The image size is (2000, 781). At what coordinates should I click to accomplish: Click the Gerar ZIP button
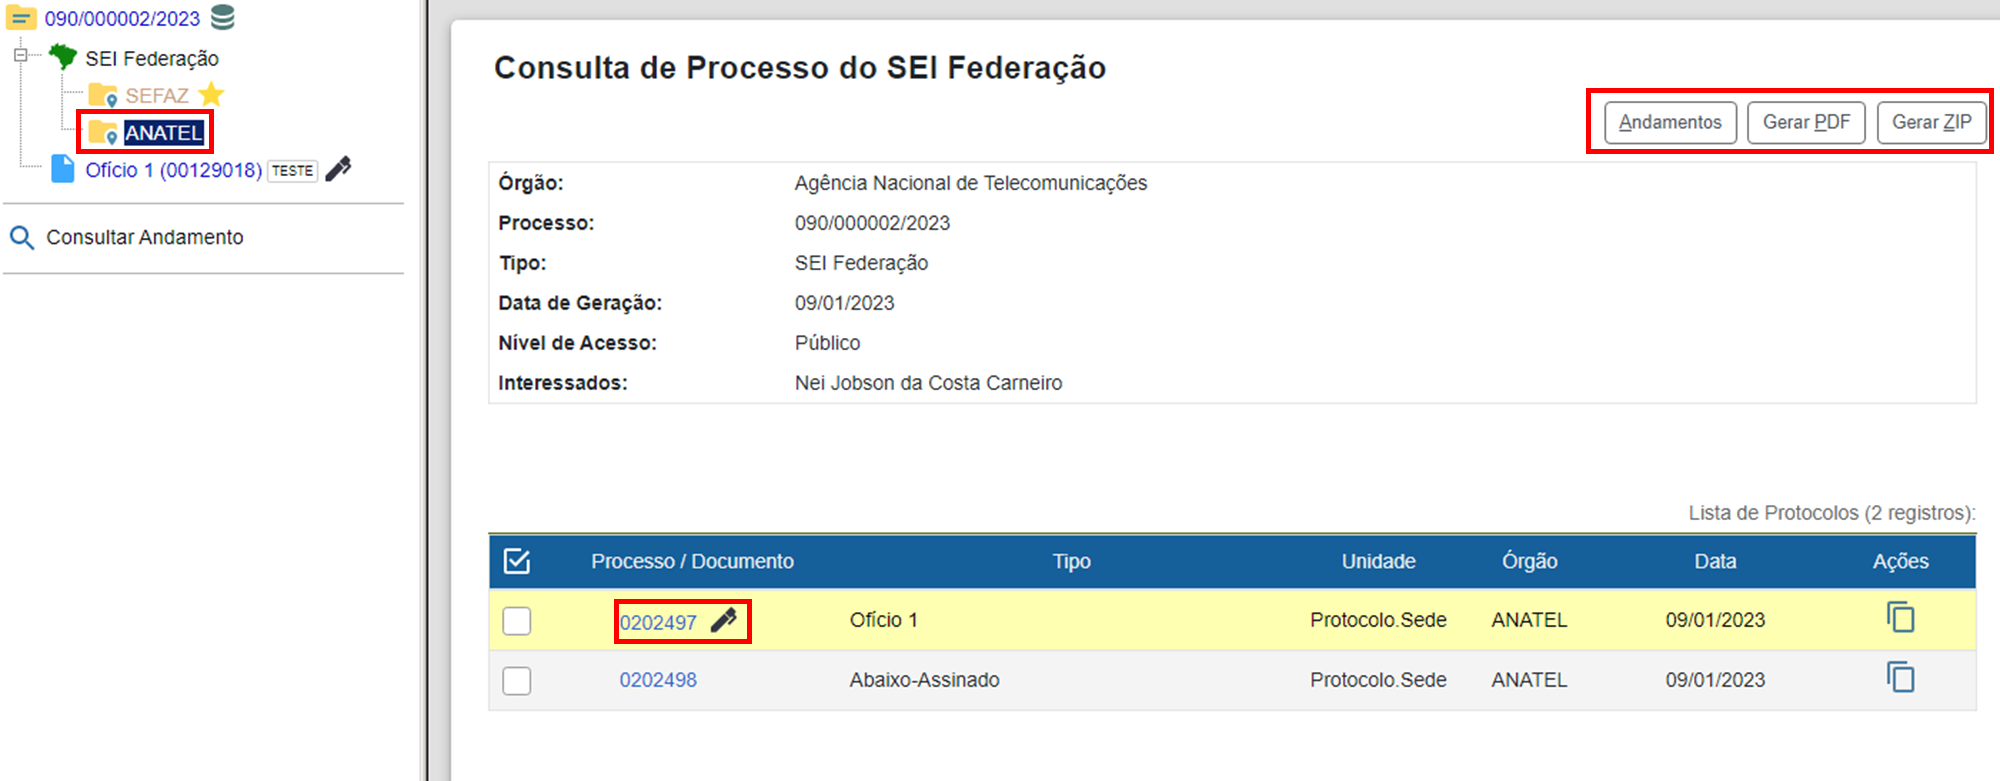tap(1931, 122)
